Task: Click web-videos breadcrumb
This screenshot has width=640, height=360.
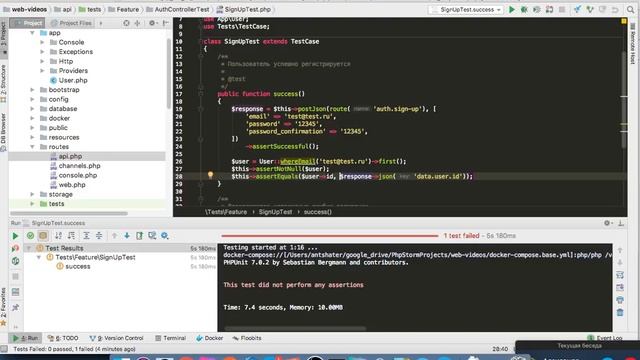Action: 25,9
